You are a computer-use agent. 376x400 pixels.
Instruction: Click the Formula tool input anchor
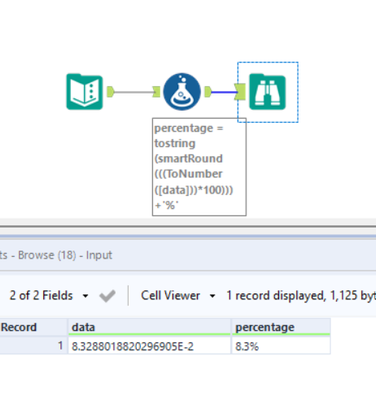click(x=156, y=92)
